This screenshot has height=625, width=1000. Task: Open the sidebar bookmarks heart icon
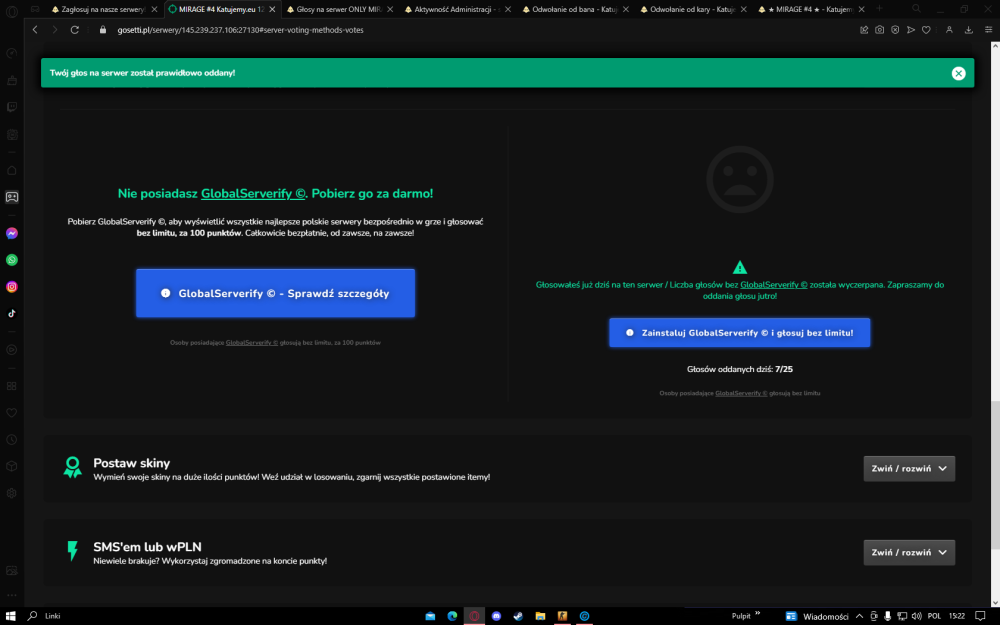tap(11, 413)
